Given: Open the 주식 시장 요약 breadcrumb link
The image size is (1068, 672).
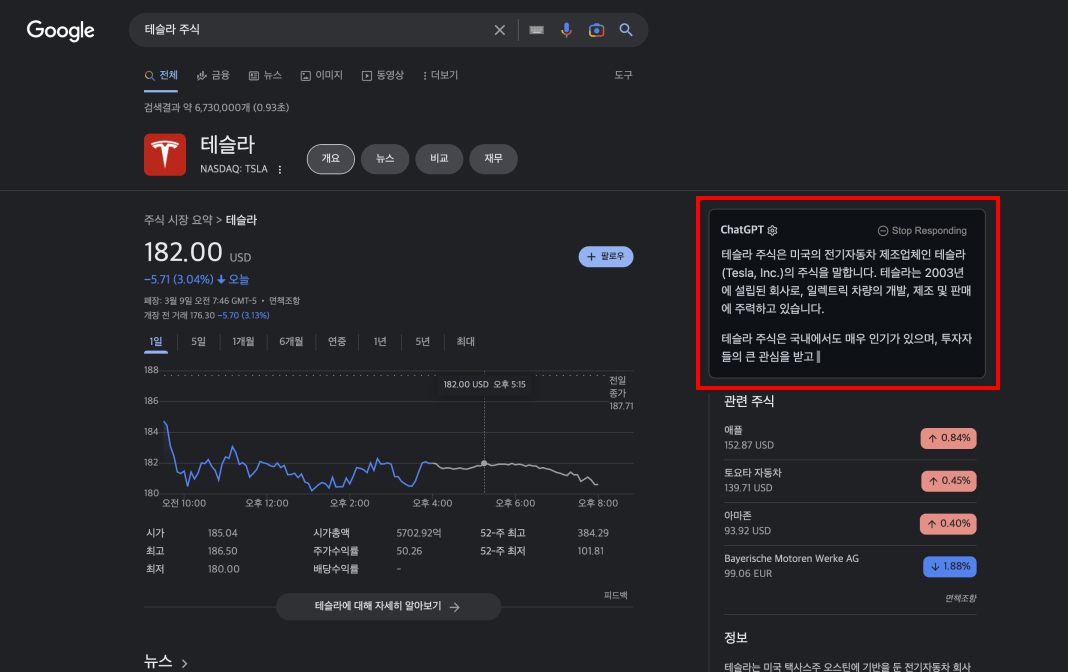Looking at the screenshot, I should pyautogui.click(x=178, y=221).
